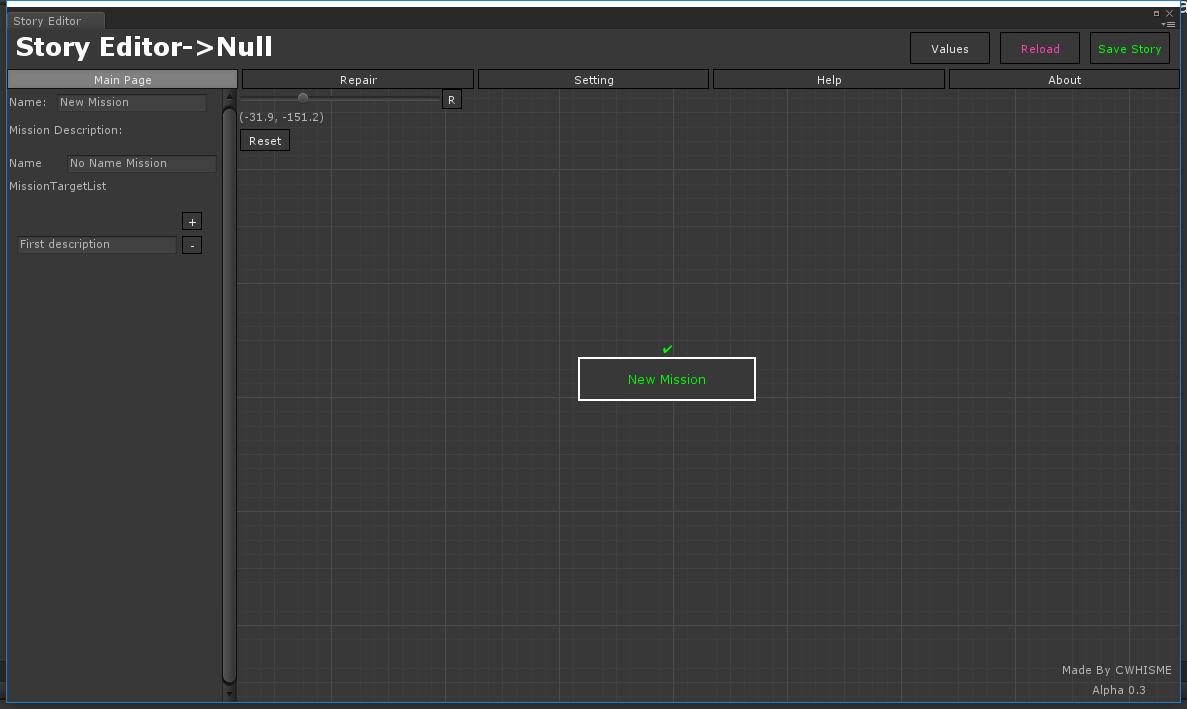Click the plus button to add mission target
Viewport: 1187px width, 709px height.
[x=192, y=221]
